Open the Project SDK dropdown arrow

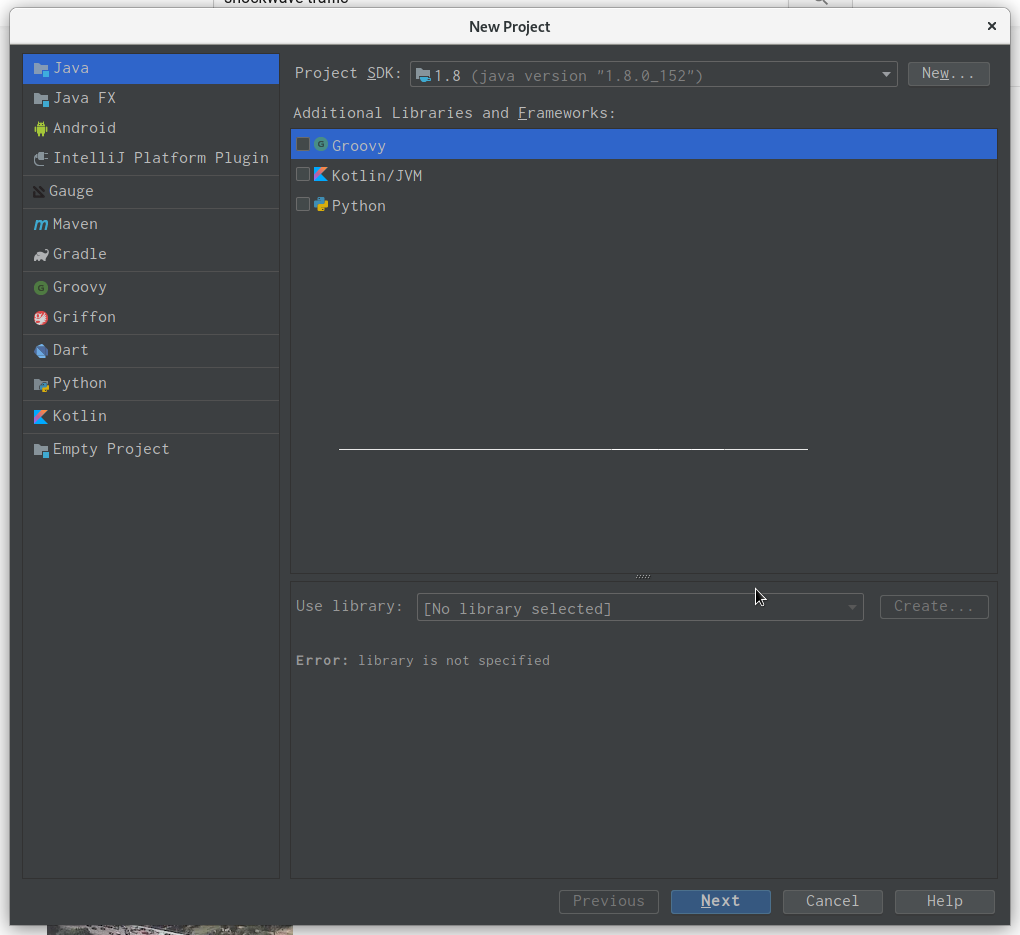(886, 75)
